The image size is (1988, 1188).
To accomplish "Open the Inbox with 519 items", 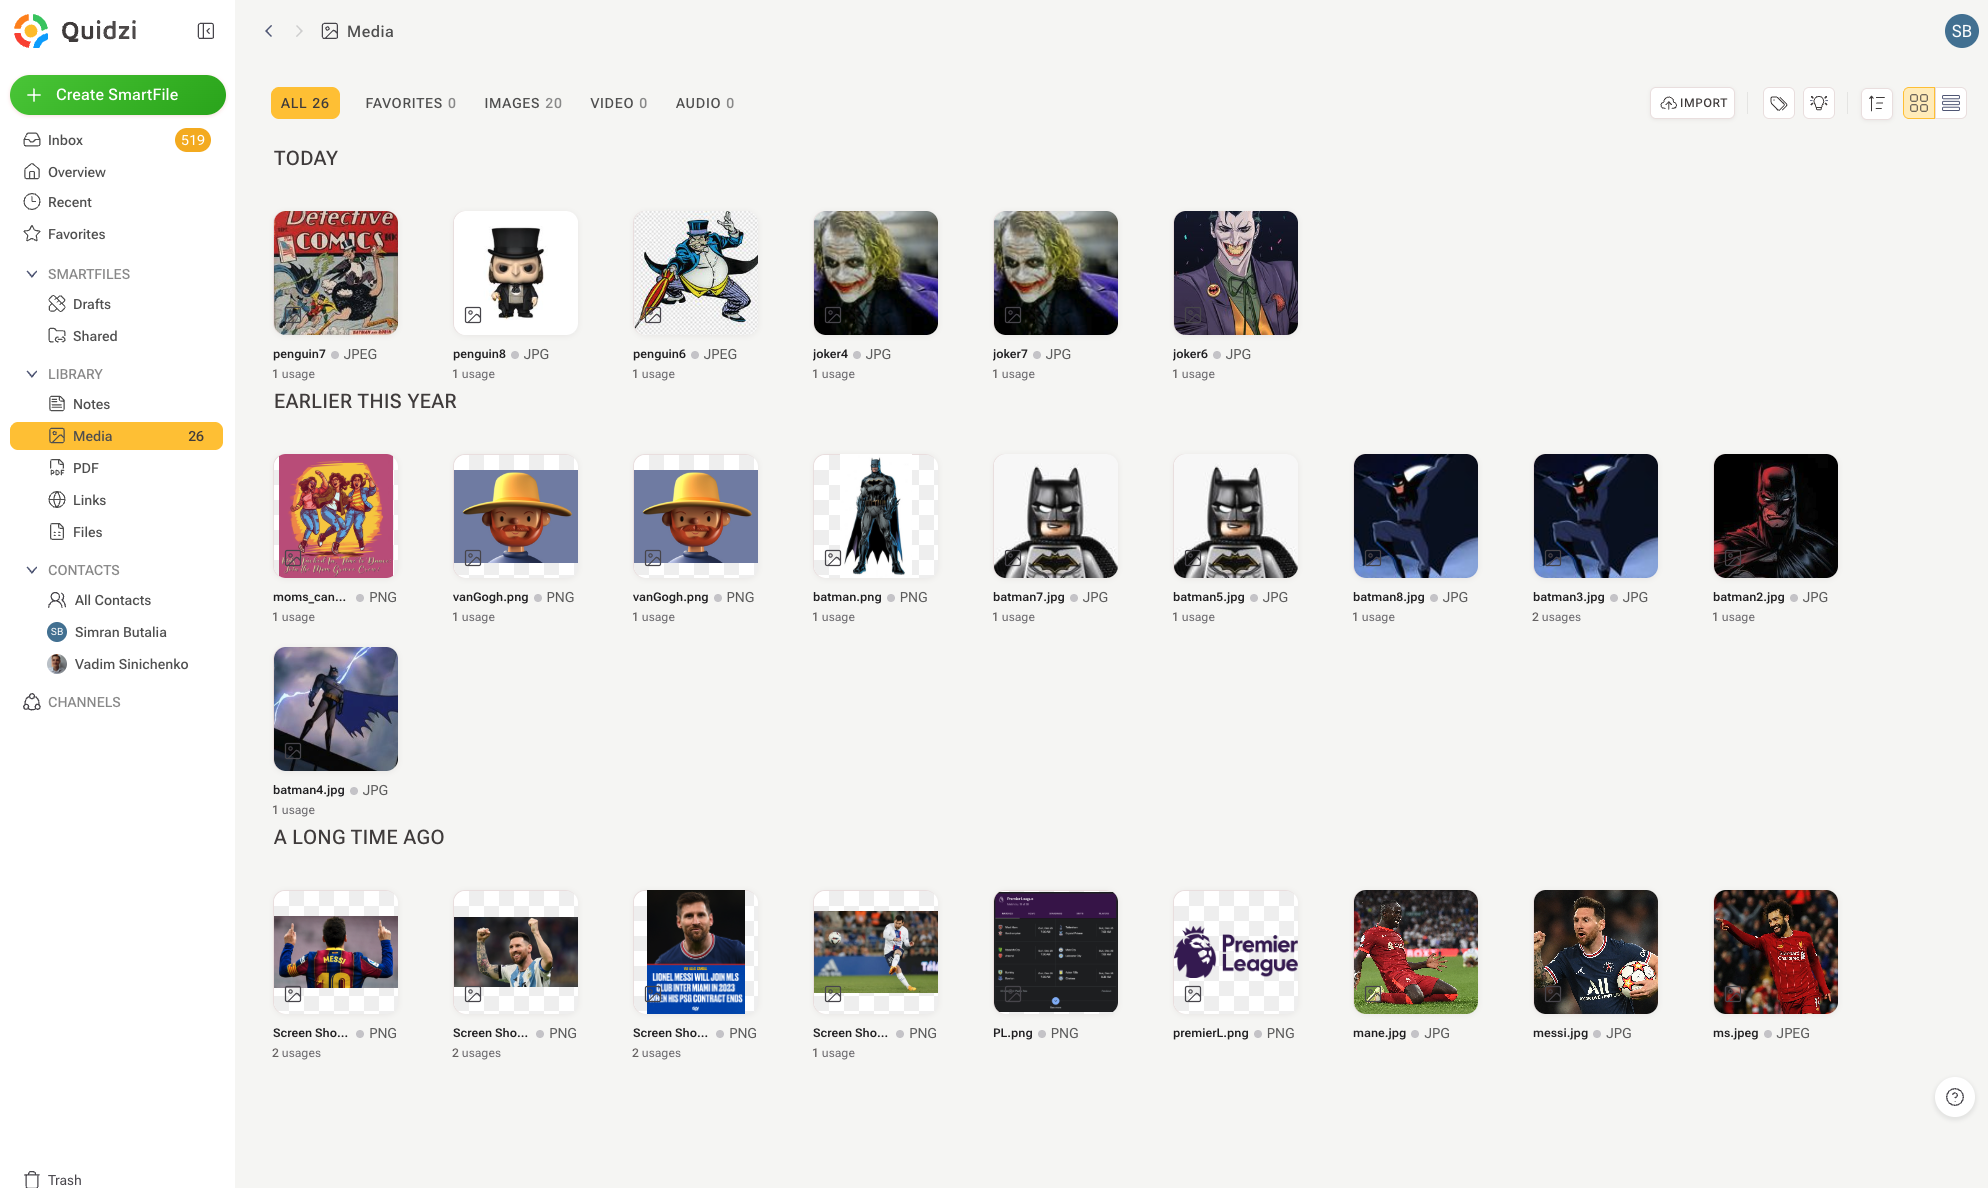I will (x=117, y=140).
